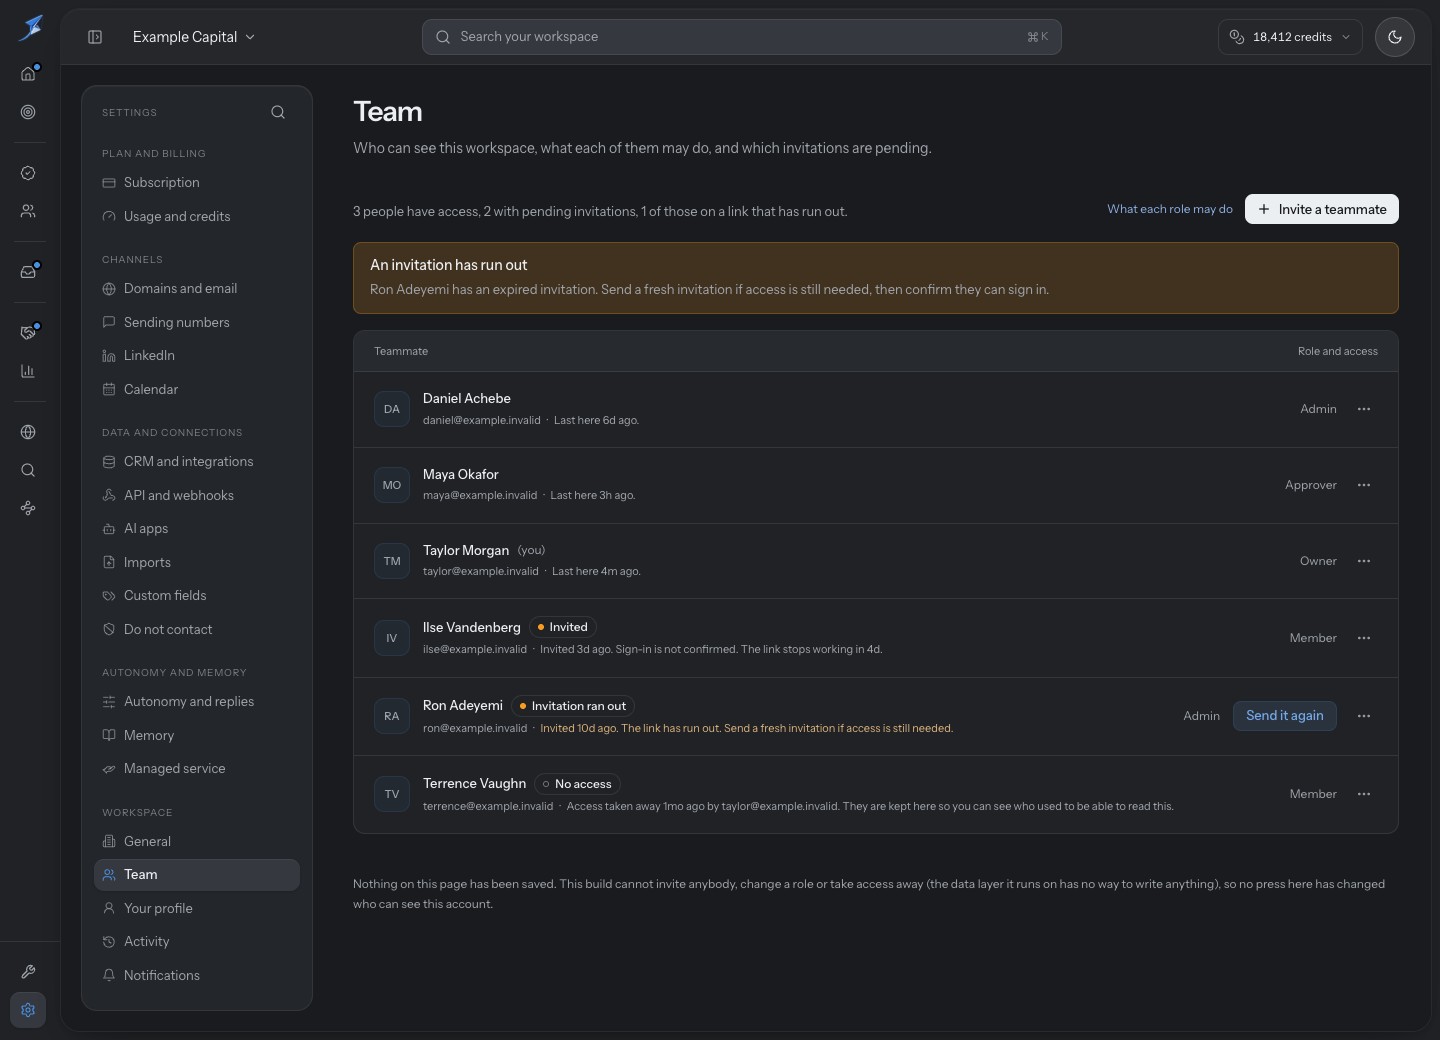The image size is (1440, 1040).
Task: Select Do not contact in settings
Action: (197, 629)
